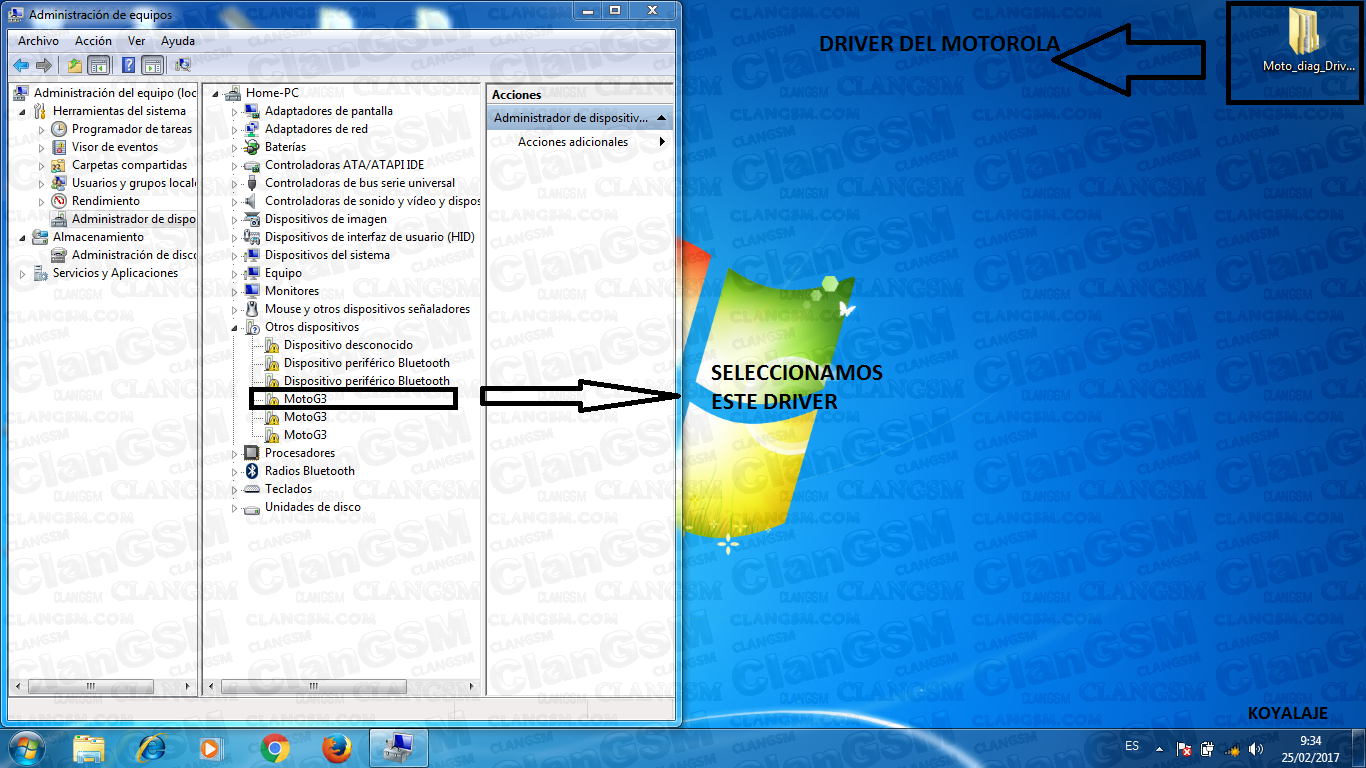Click the scan for hardware changes icon

(183, 65)
